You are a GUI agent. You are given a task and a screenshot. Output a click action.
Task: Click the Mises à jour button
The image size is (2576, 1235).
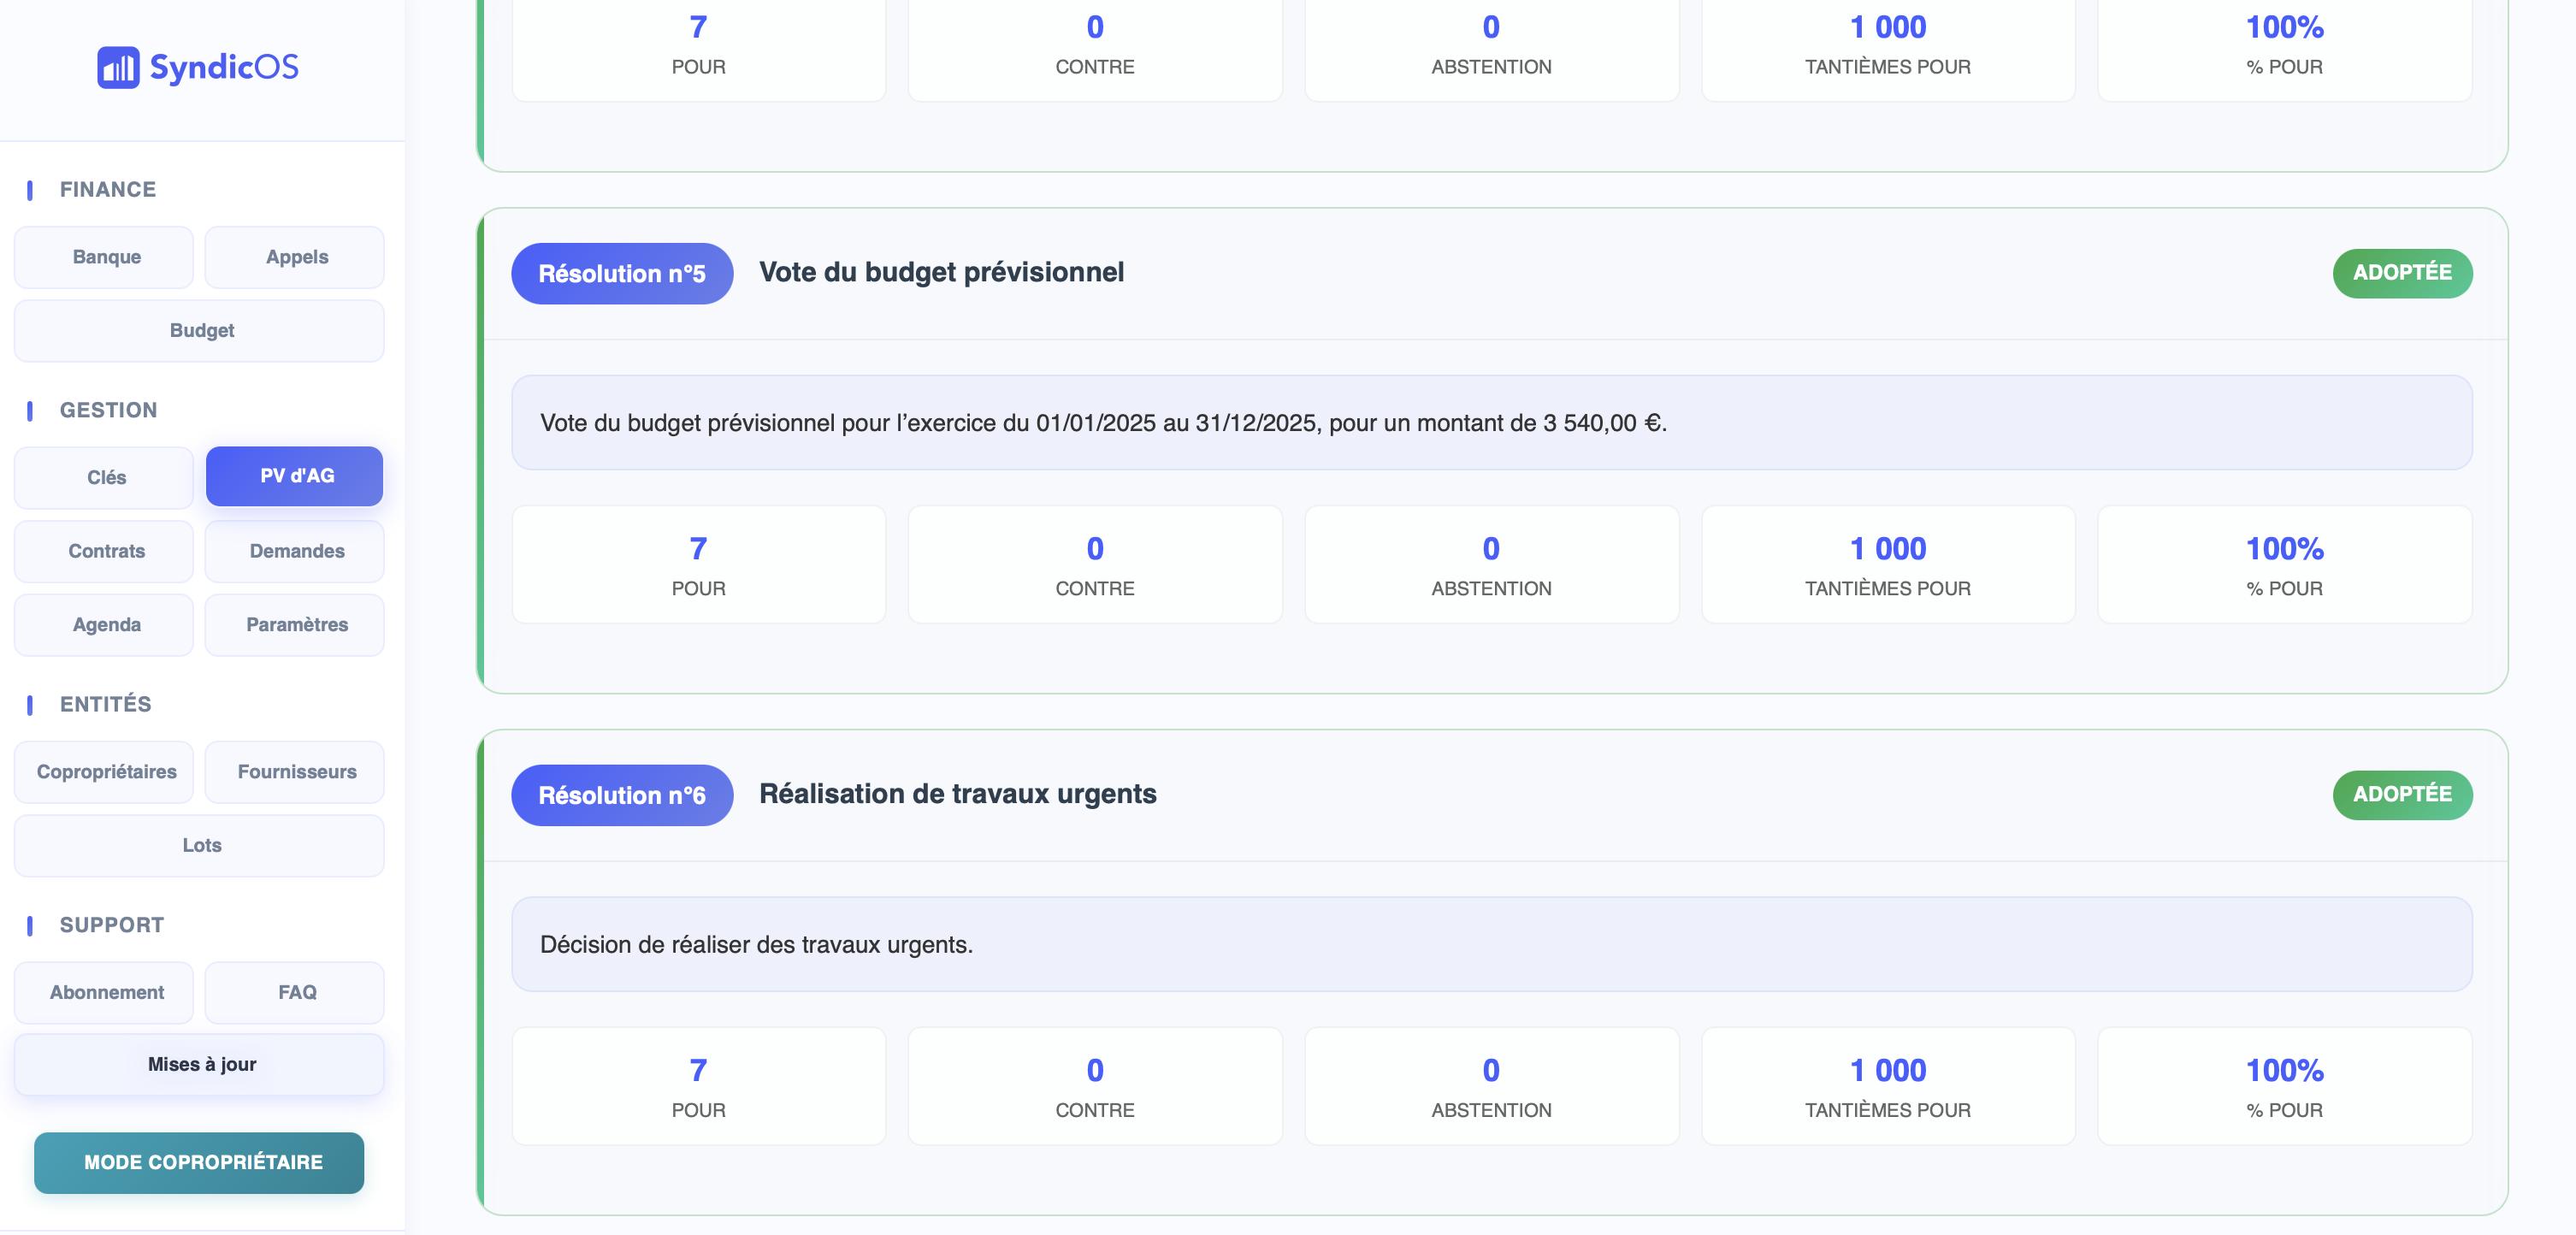click(x=200, y=1065)
